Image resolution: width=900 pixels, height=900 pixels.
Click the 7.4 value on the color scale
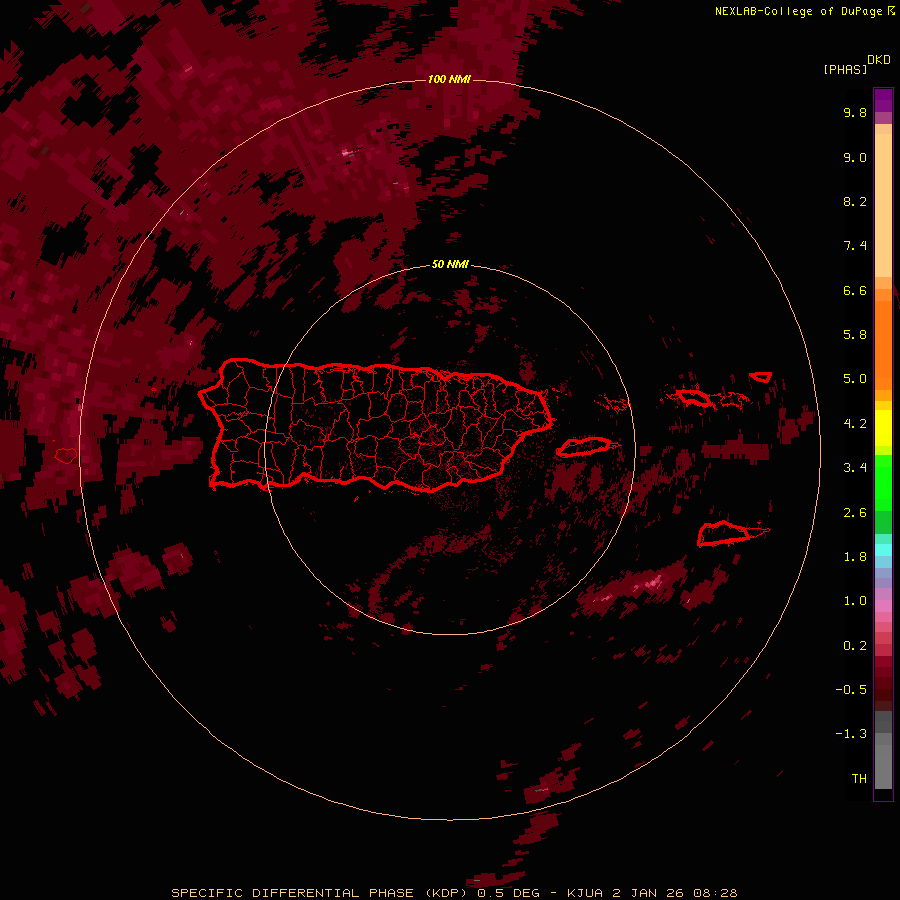click(x=855, y=246)
